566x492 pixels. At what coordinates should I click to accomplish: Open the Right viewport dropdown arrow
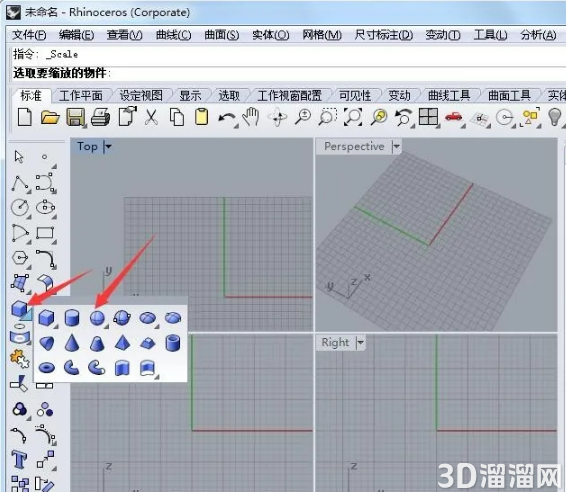[x=360, y=342]
